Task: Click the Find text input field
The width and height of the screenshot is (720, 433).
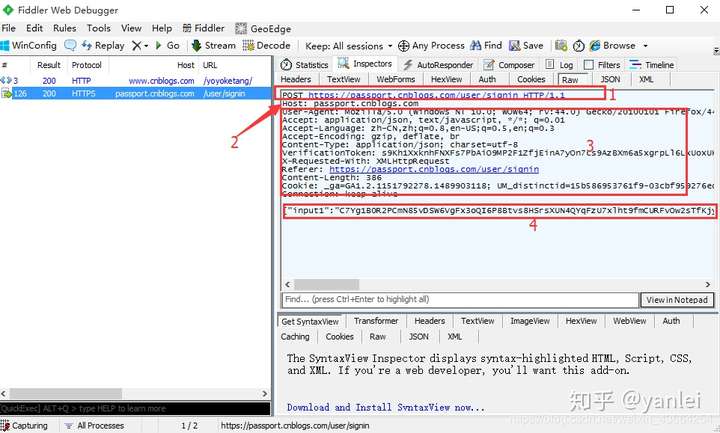Action: pyautogui.click(x=460, y=300)
